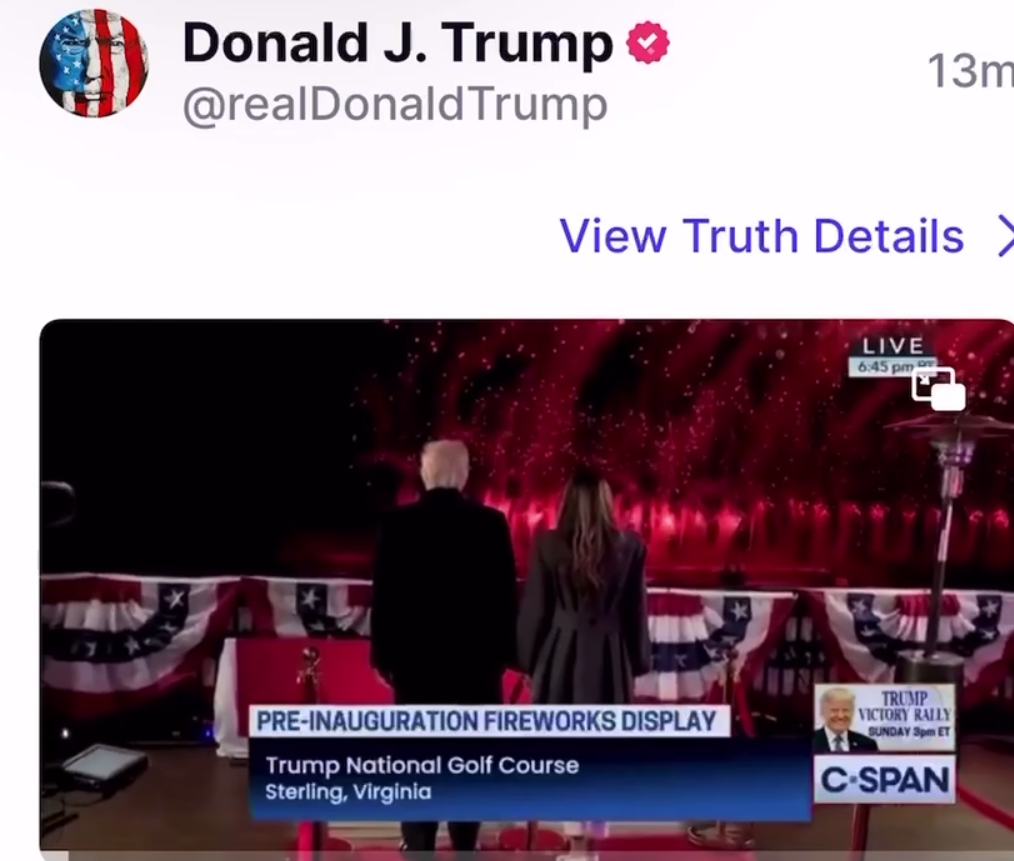The width and height of the screenshot is (1014, 861).
Task: Click the Pre-Inauguration Fireworks Display banner
Action: [x=488, y=721]
